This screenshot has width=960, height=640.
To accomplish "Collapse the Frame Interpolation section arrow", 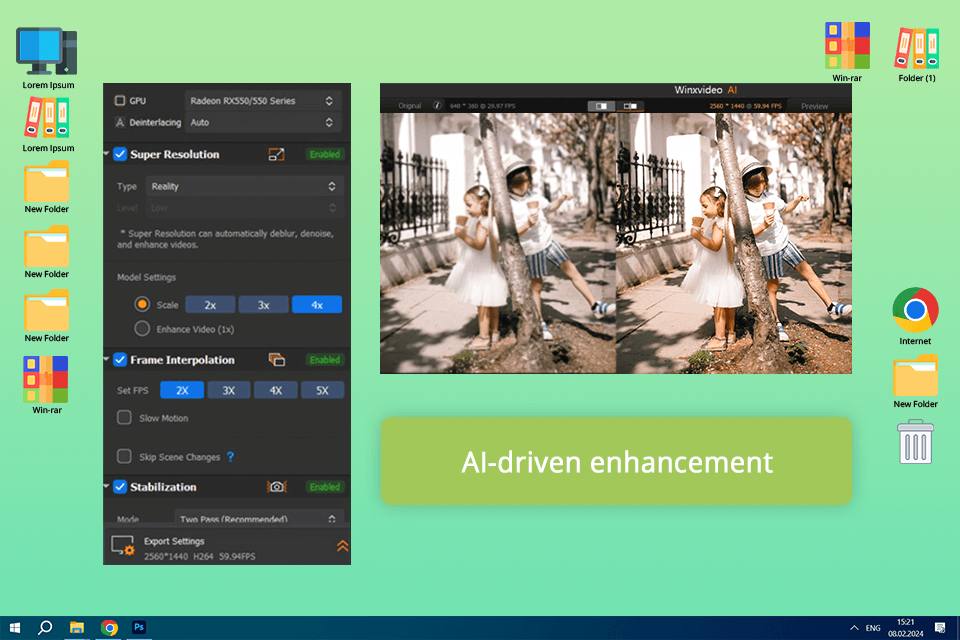I will click(x=107, y=359).
